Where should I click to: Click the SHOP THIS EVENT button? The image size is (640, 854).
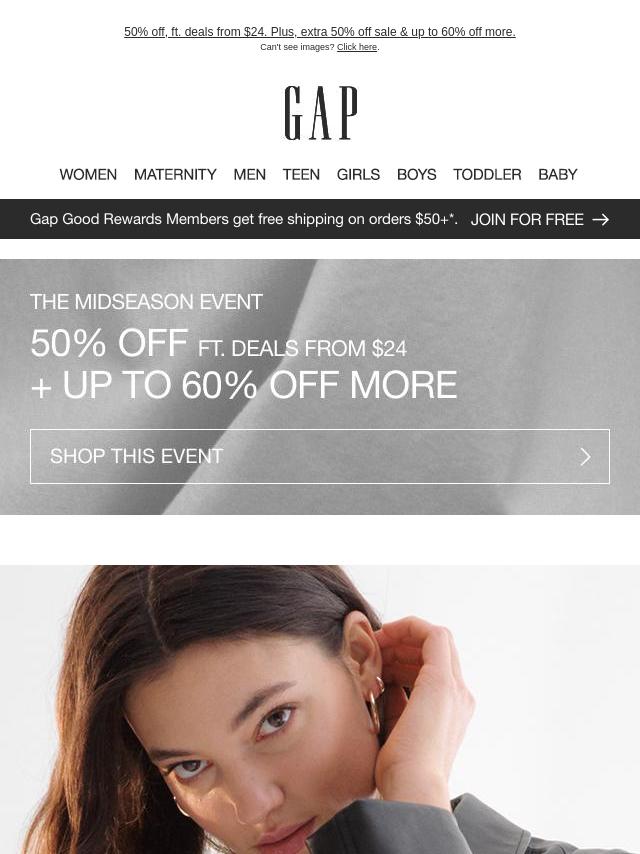[320, 456]
